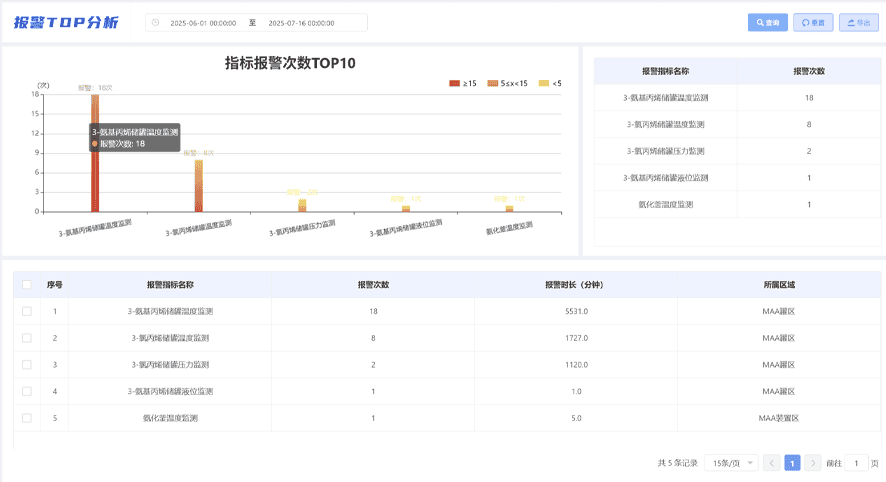Select page 1 in pagination
This screenshot has width=886, height=482.
(792, 463)
